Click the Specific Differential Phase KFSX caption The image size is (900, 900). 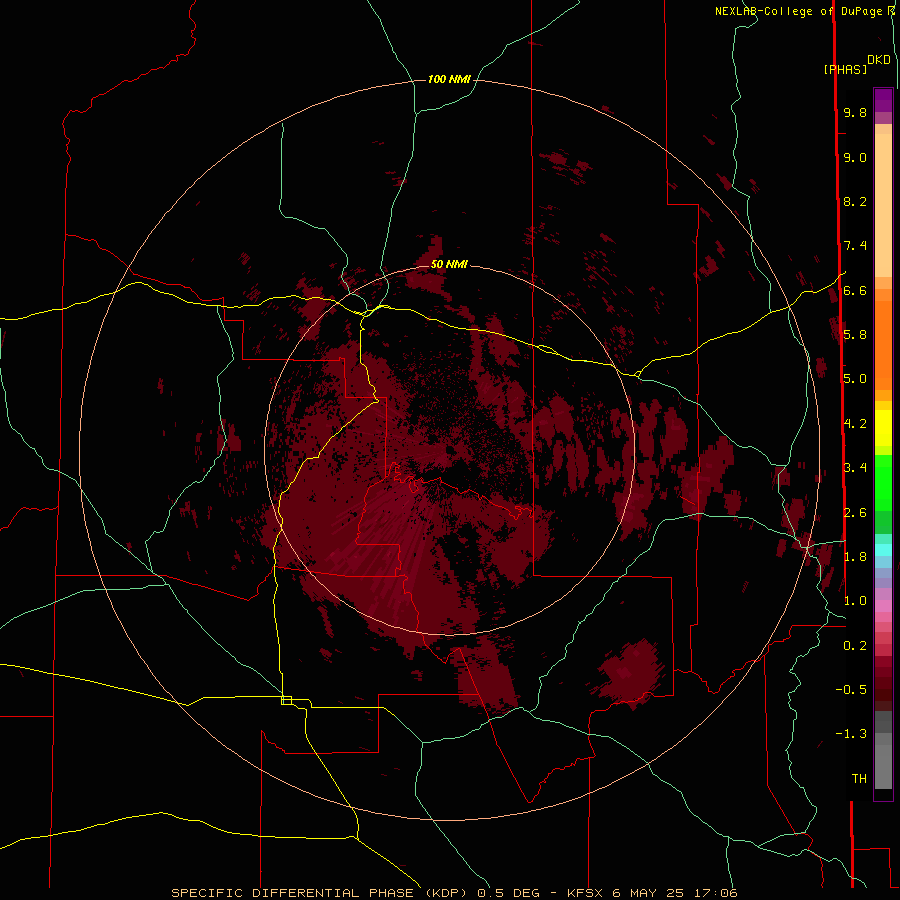pos(454,893)
